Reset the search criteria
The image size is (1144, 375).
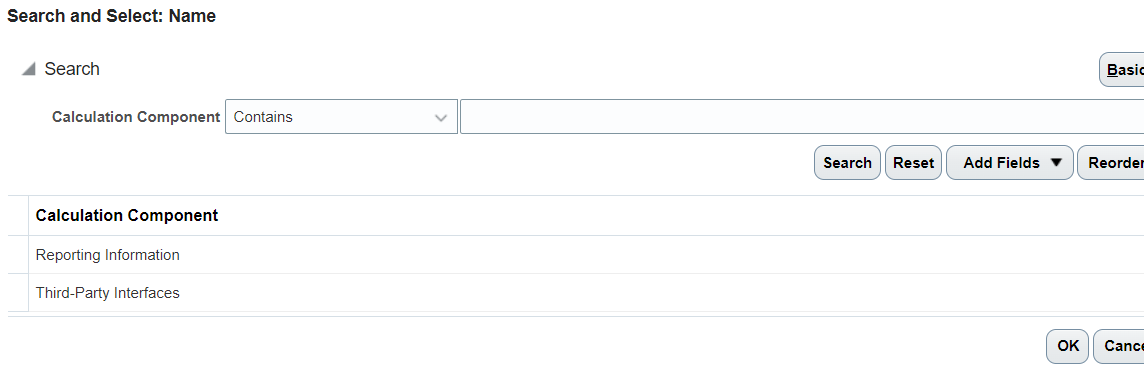(x=913, y=163)
